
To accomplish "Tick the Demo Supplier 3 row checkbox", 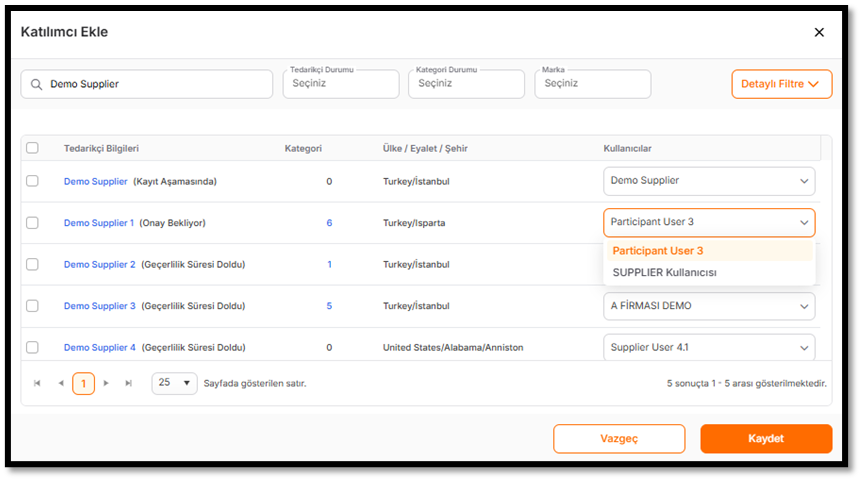I will (x=32, y=306).
